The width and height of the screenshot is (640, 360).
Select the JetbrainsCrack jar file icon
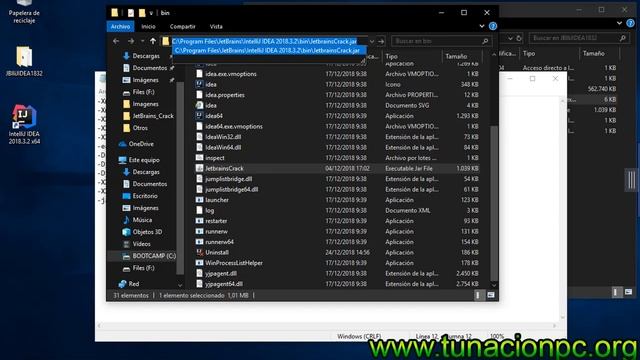pos(199,168)
